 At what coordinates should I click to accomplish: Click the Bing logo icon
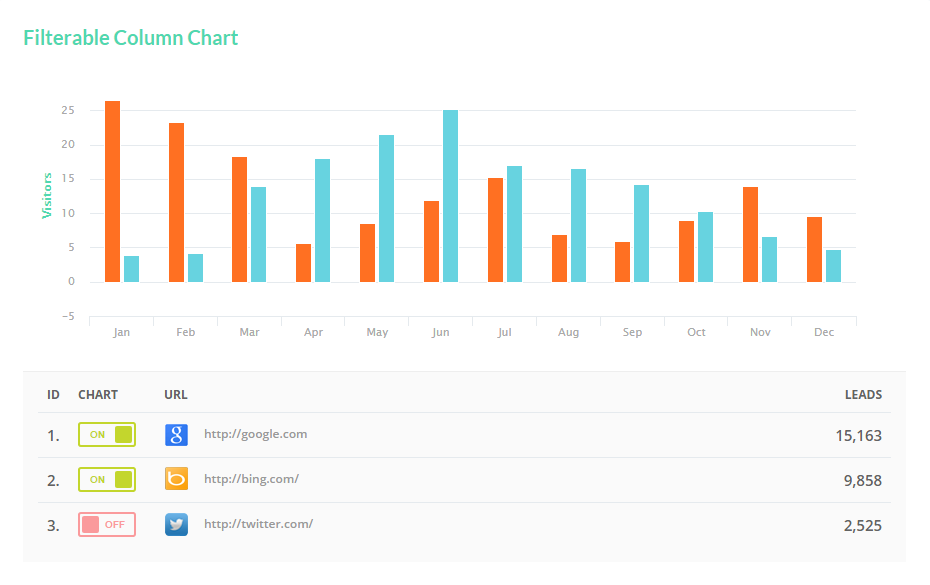176,479
